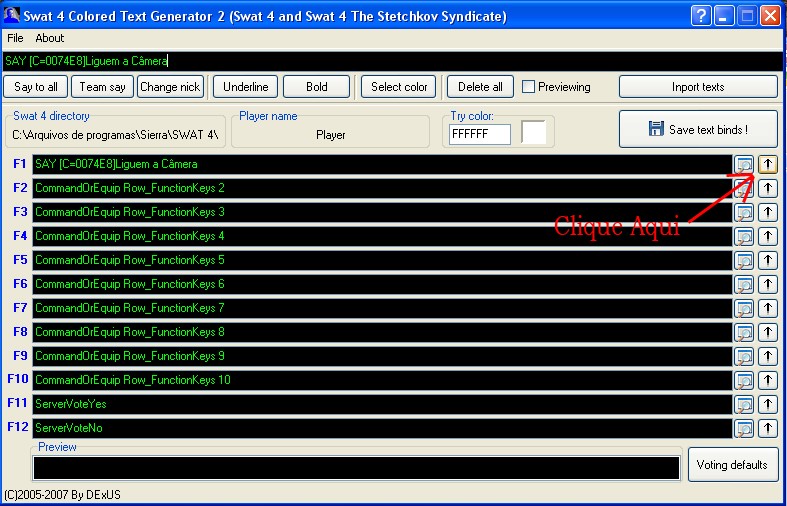This screenshot has width=787, height=506.
Task: Select the F11 ServerVoteYes bind field
Action: pos(382,404)
